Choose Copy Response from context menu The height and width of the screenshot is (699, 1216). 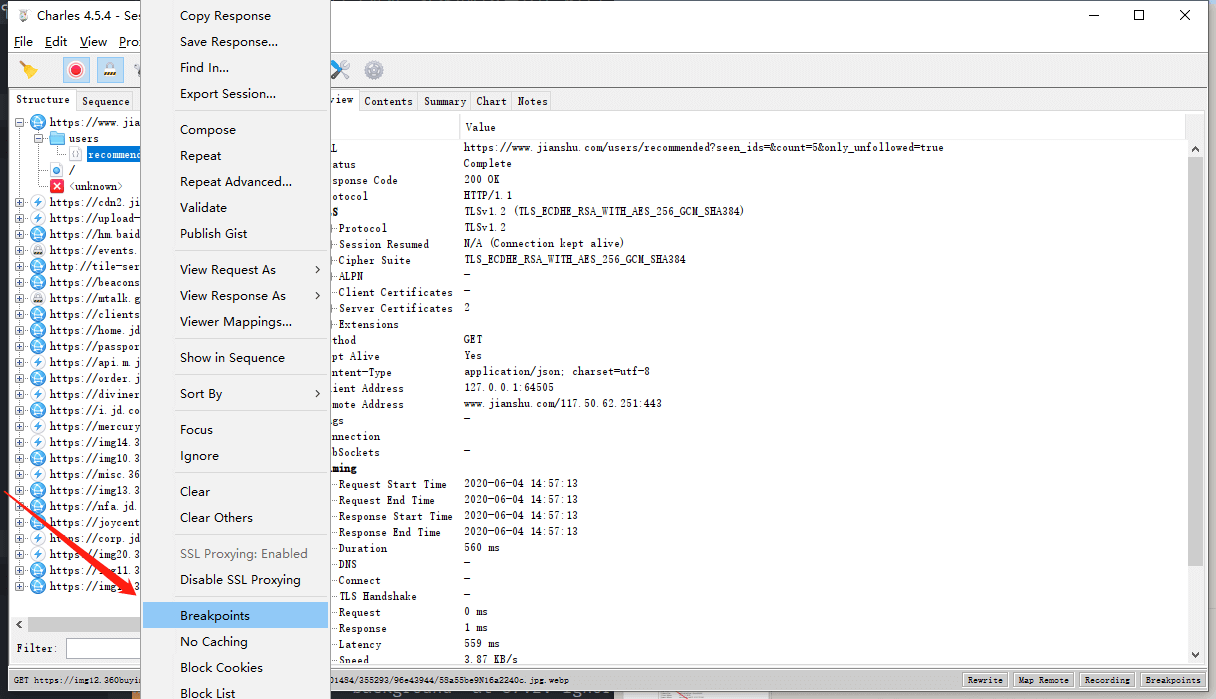pos(235,16)
